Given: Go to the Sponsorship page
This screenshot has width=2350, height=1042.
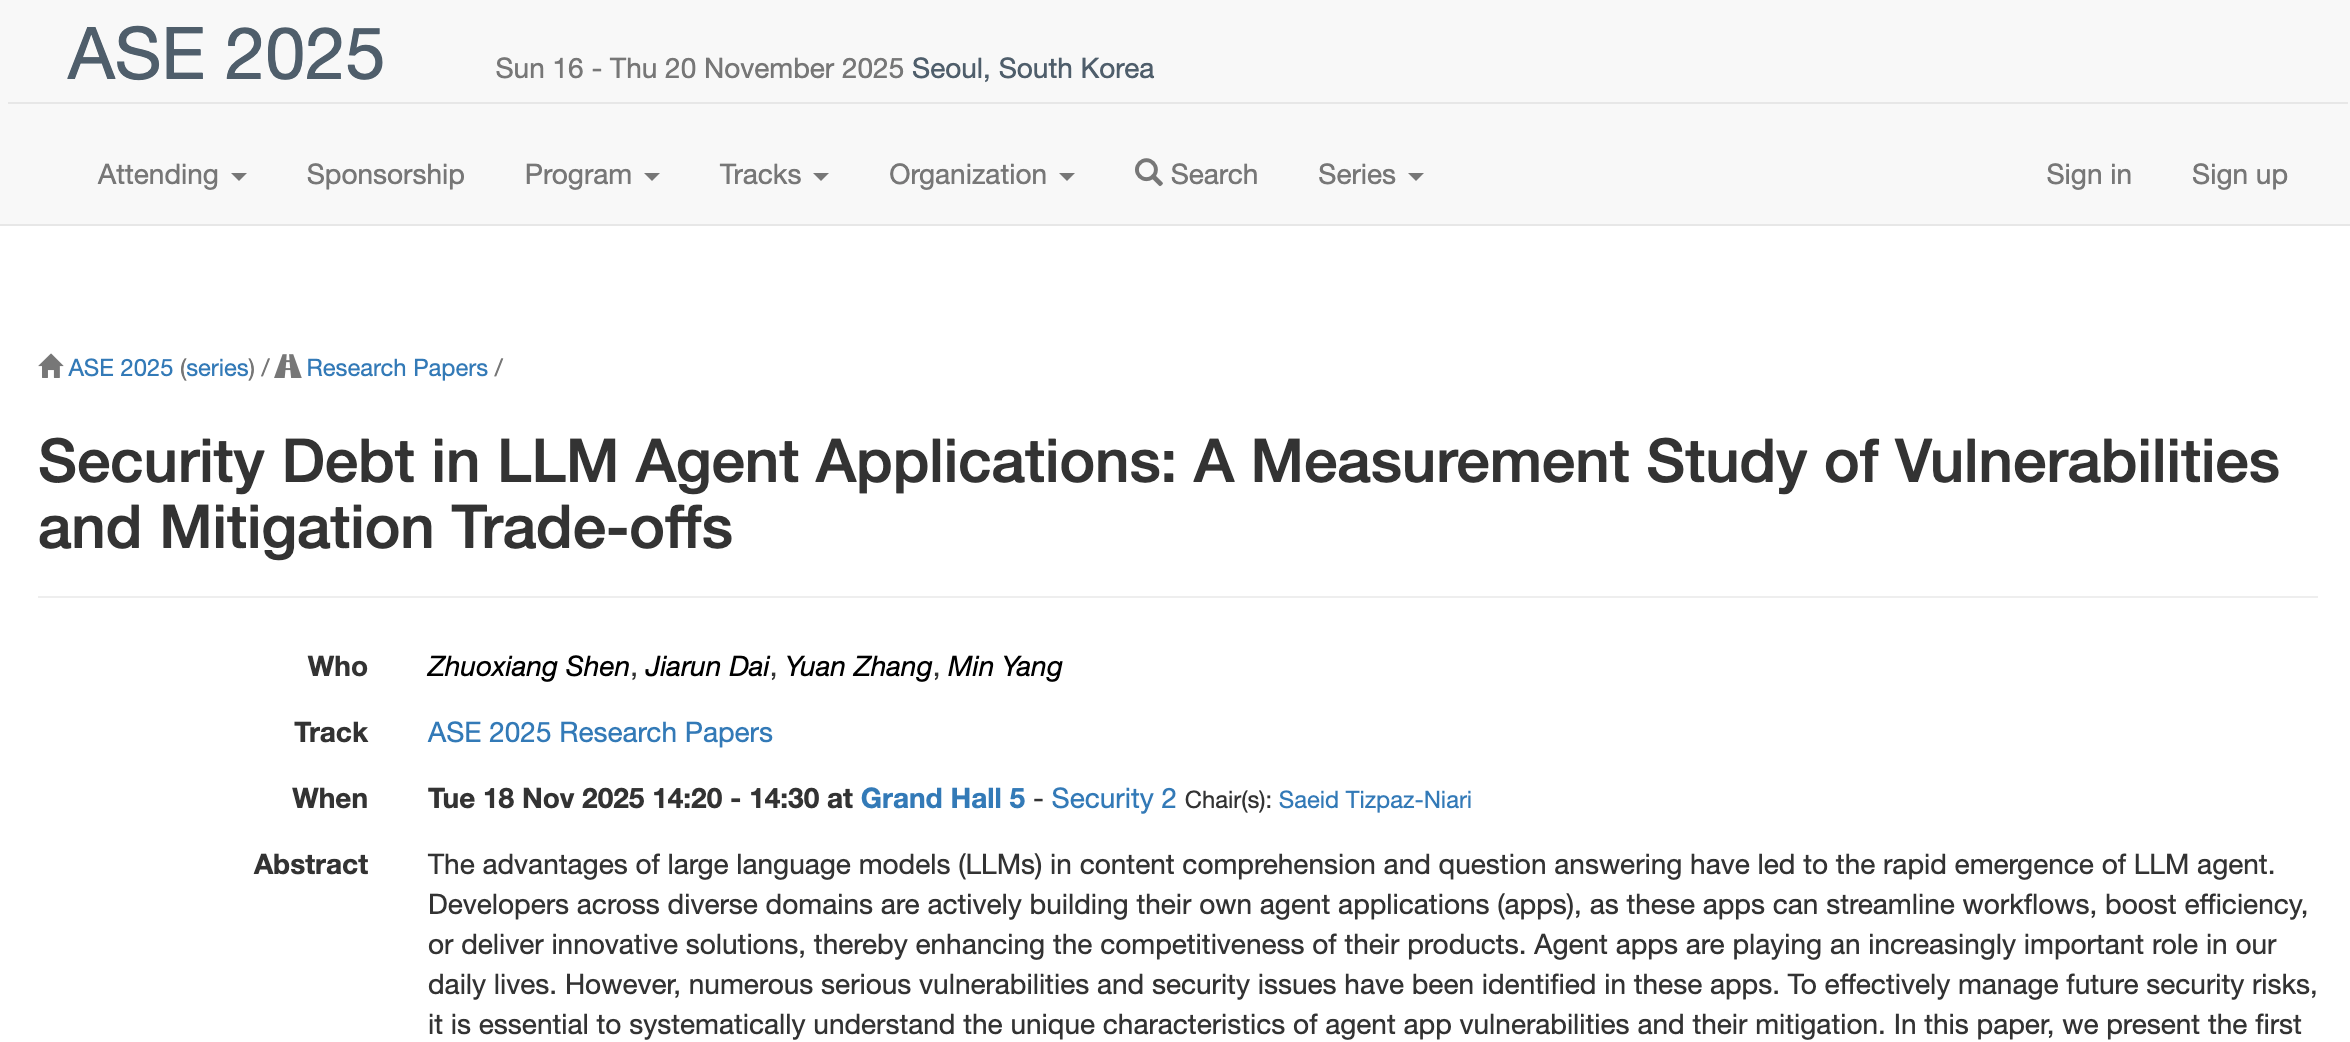Looking at the screenshot, I should click(385, 175).
